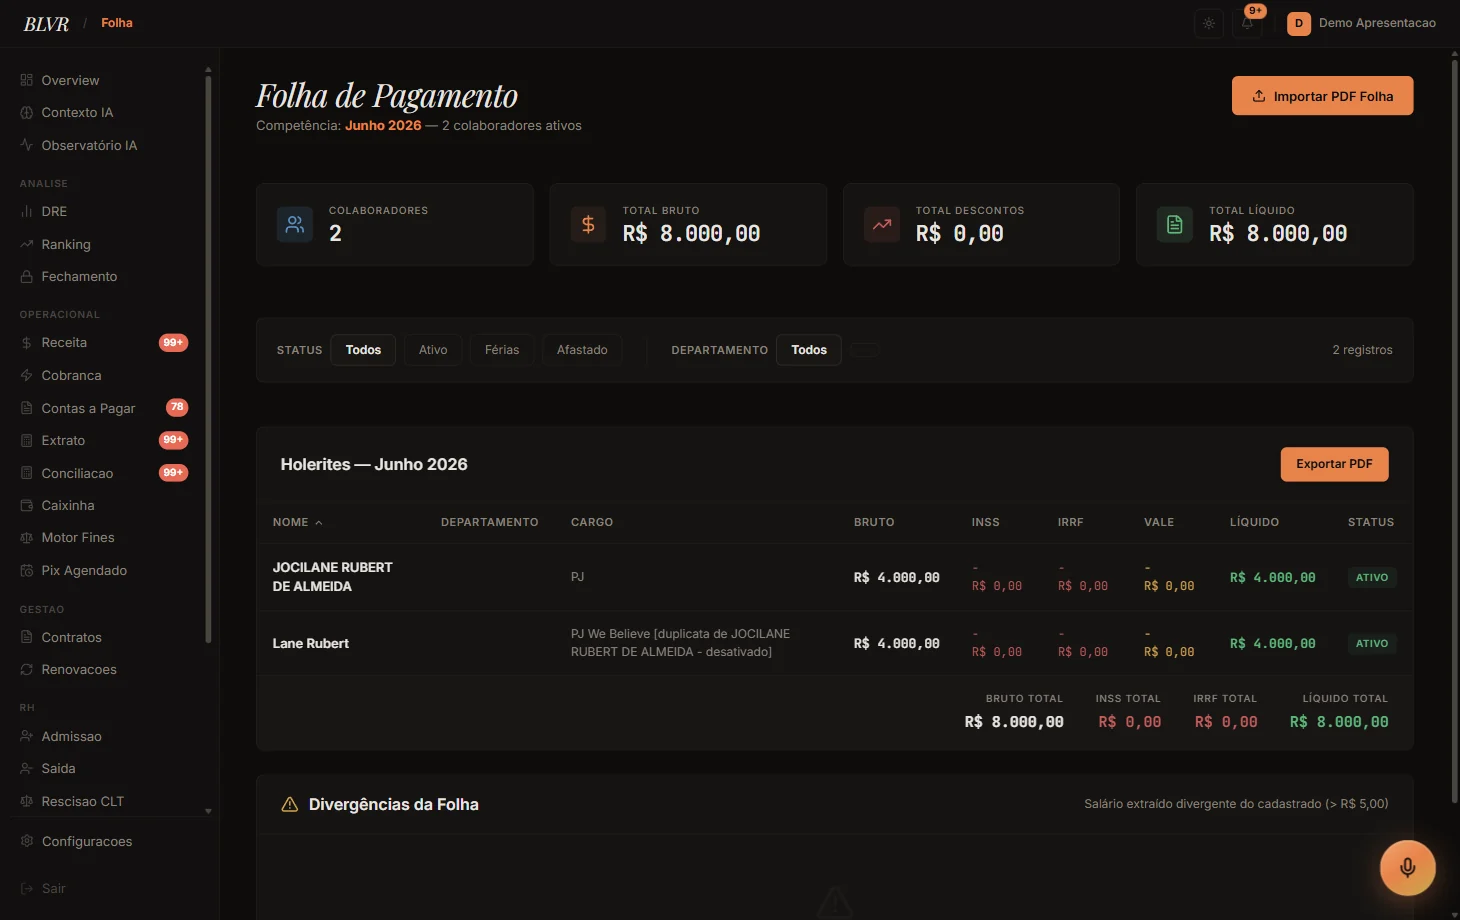Go to the Extrato menu entry
The width and height of the screenshot is (1460, 920).
104,441
